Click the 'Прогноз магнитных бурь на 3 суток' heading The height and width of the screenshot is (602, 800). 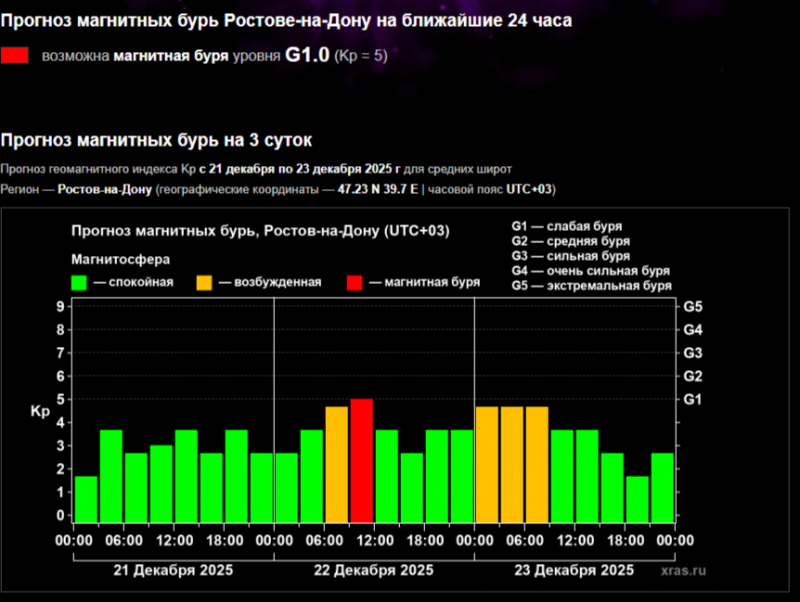pos(163,141)
